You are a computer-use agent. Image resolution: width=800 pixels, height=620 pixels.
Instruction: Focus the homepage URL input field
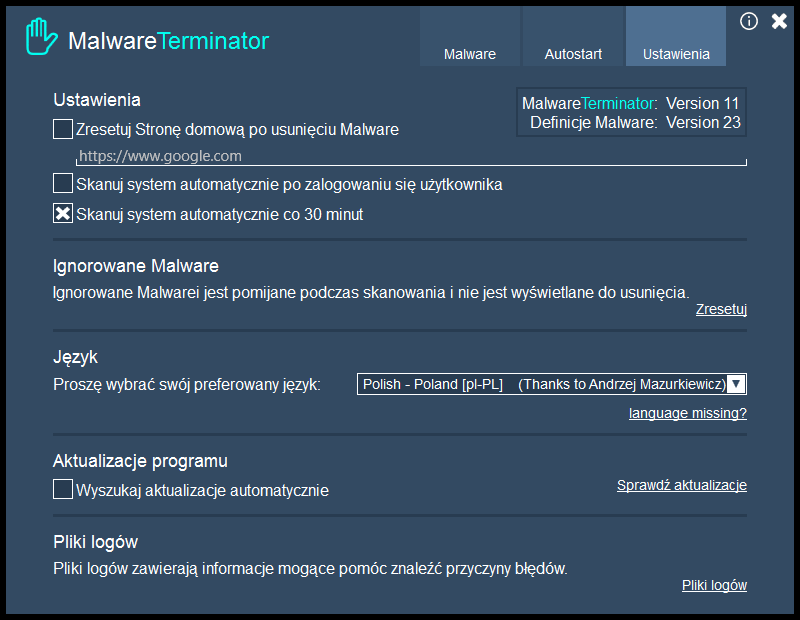click(411, 156)
